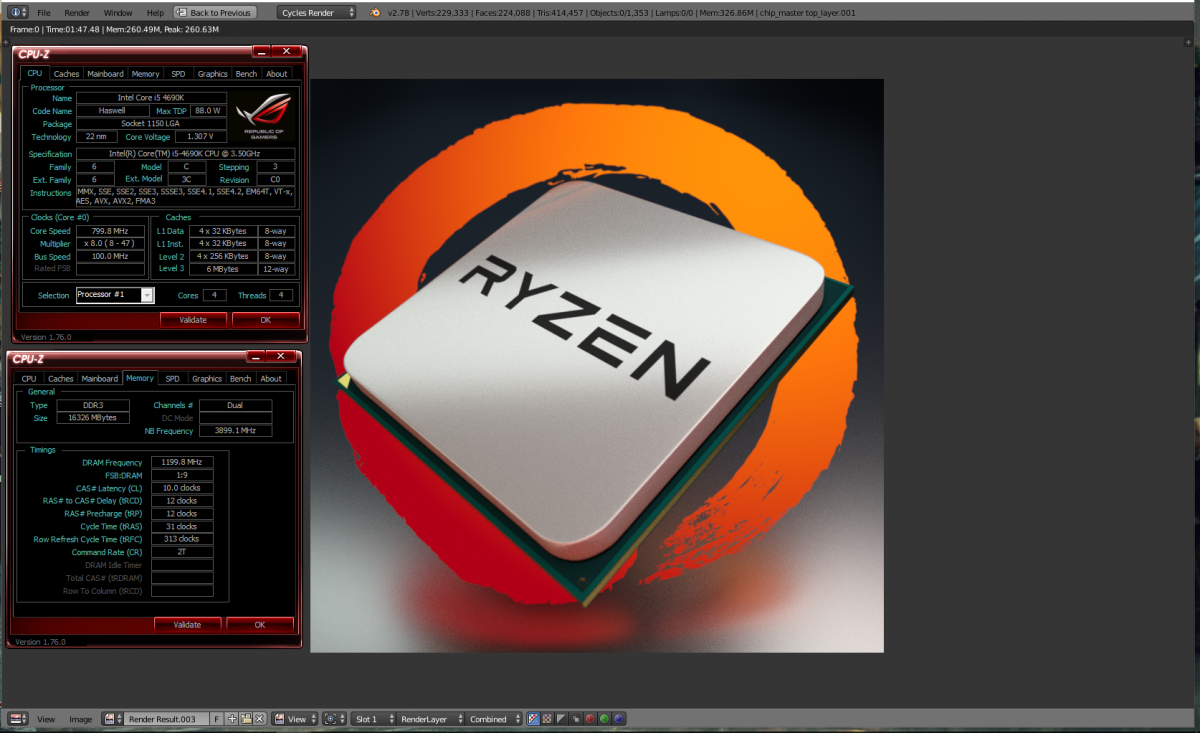Create new image with plus icon
This screenshot has width=1200, height=733.
(x=232, y=718)
